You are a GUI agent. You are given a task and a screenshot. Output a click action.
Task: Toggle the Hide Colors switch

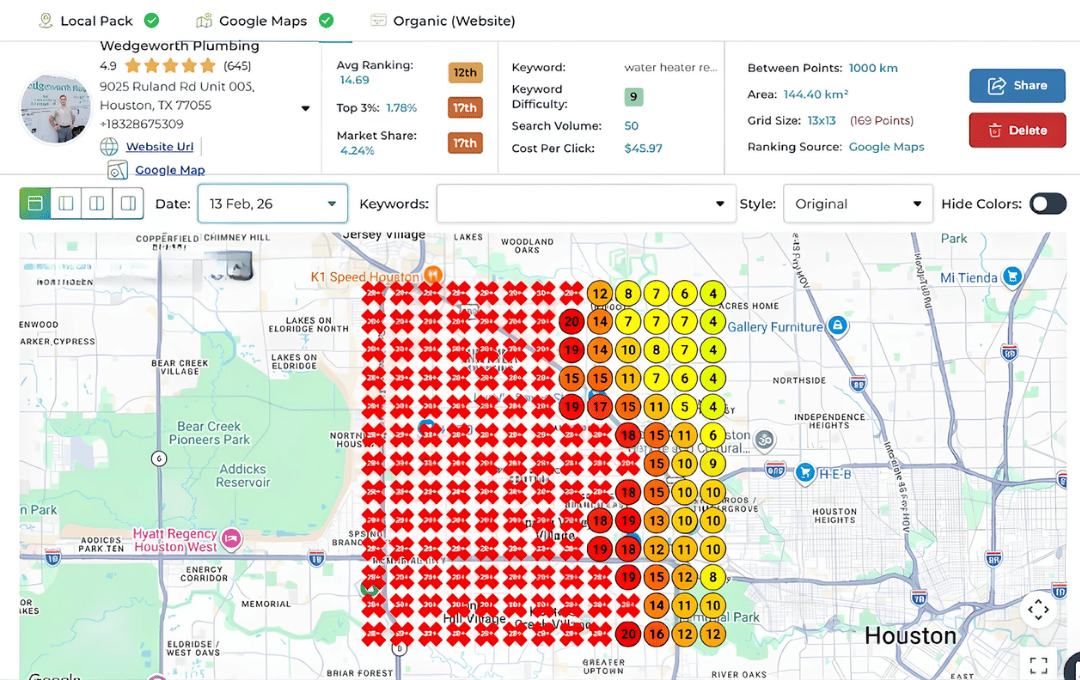tap(1048, 203)
